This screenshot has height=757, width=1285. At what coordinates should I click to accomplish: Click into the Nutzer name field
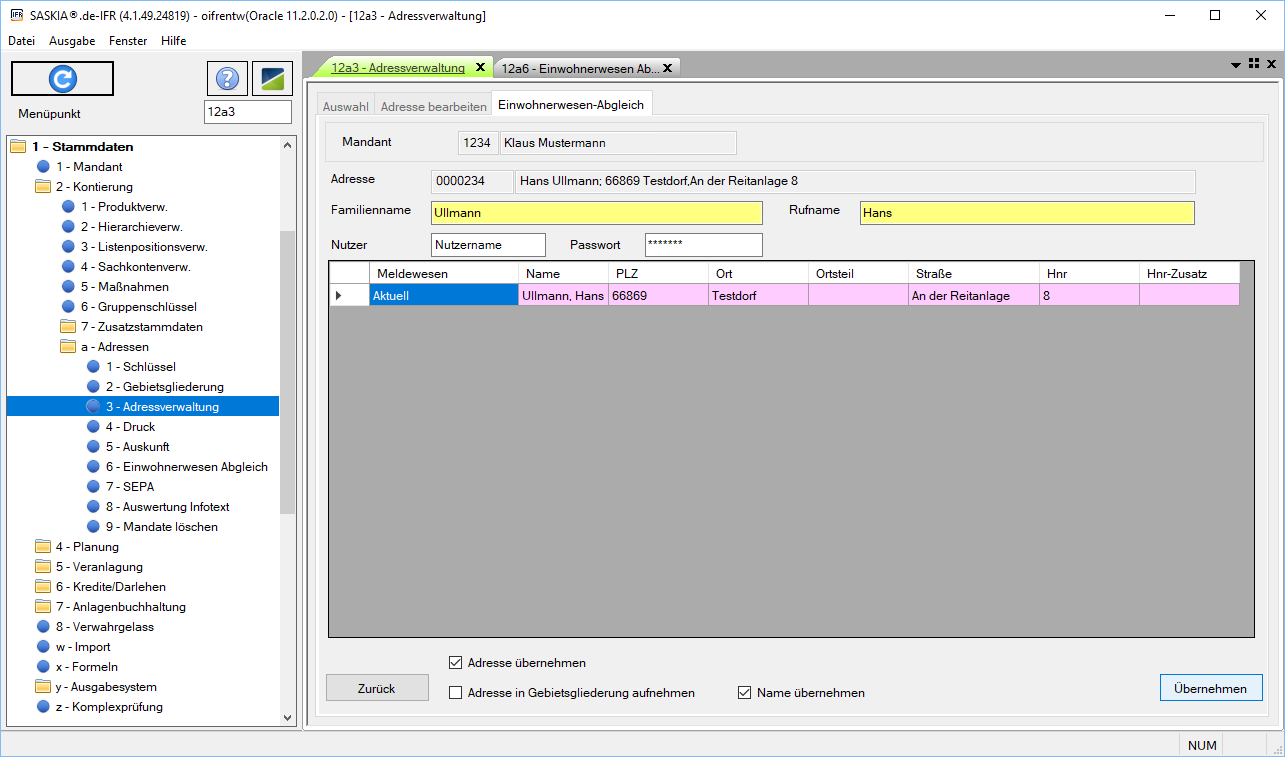[488, 245]
